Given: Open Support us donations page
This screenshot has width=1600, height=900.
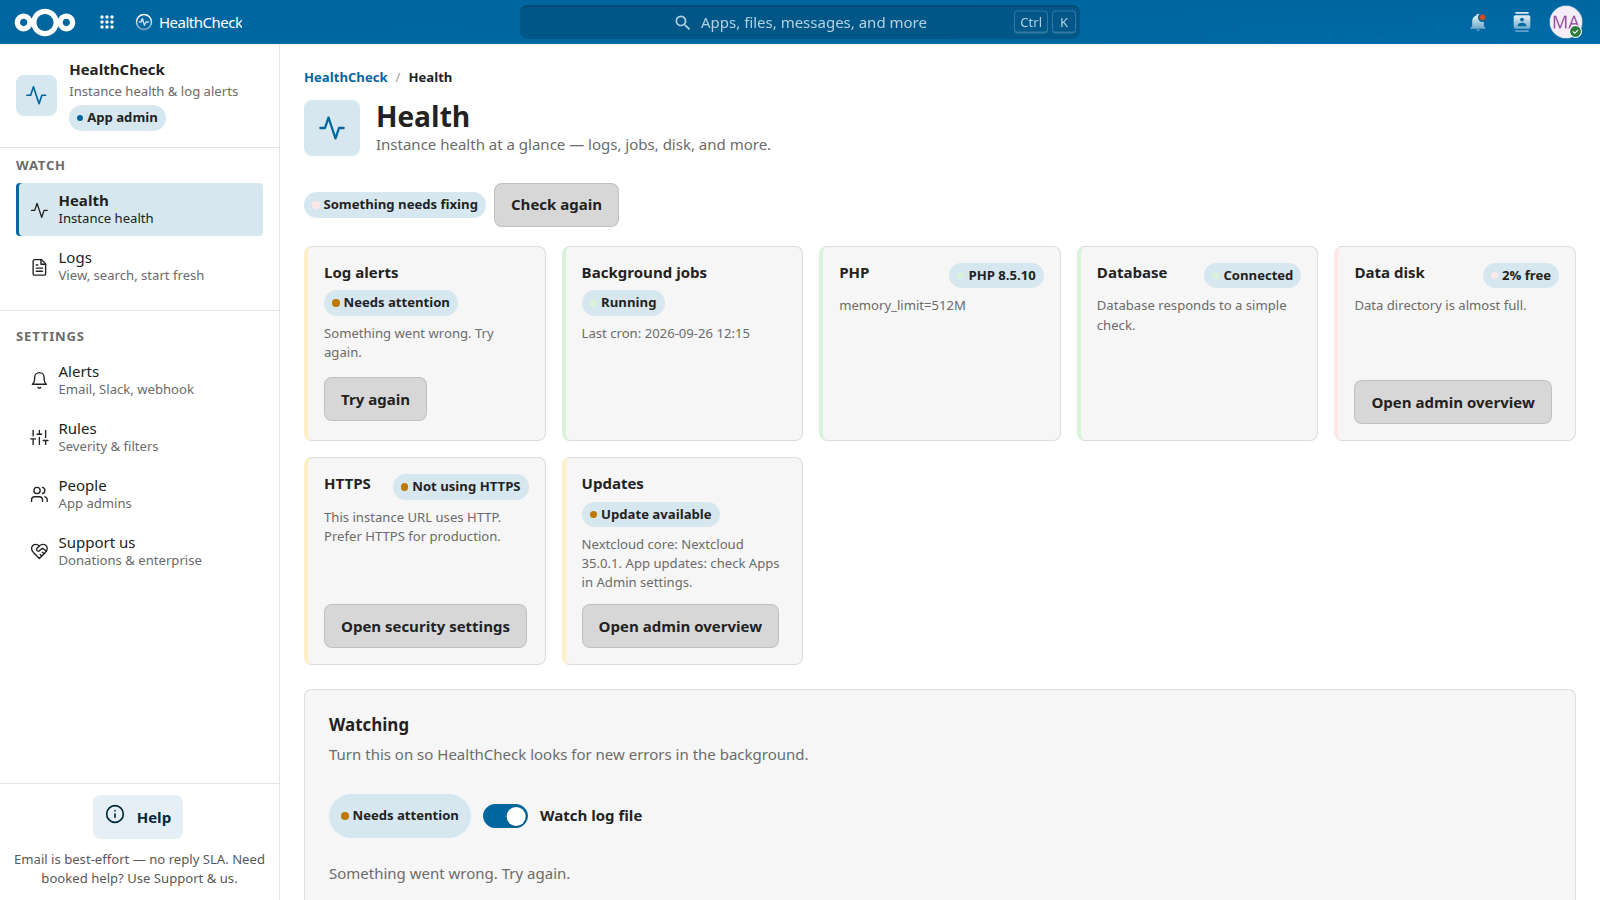Looking at the screenshot, I should click(x=140, y=551).
